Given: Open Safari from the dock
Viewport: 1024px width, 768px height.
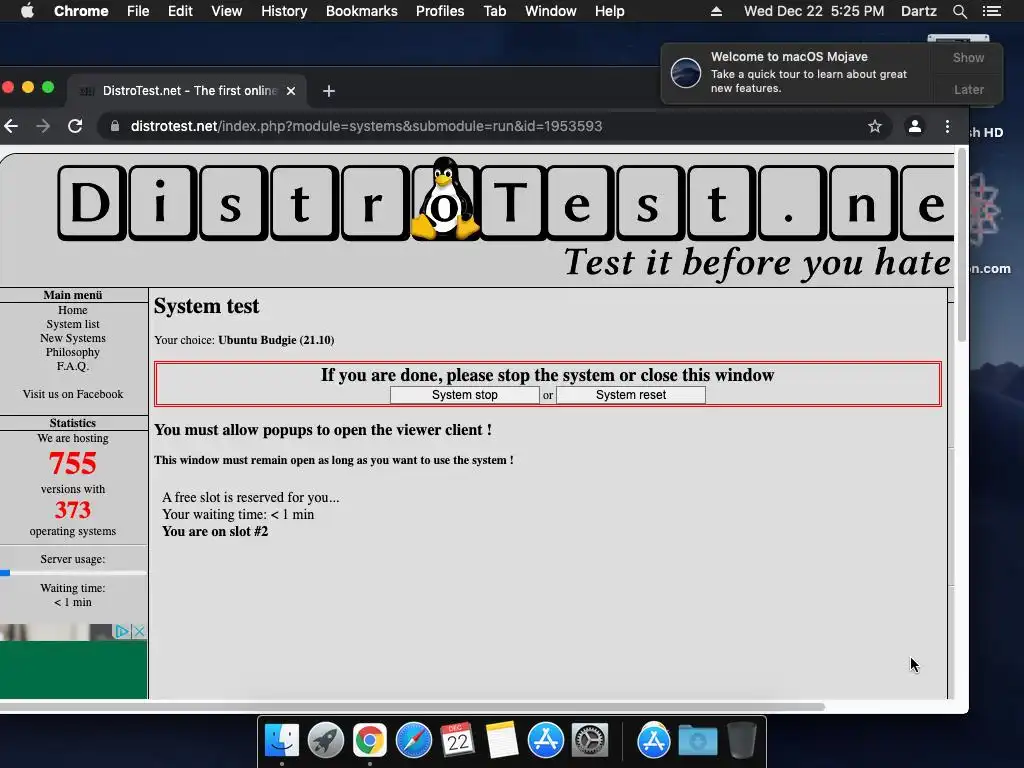Looking at the screenshot, I should [x=413, y=741].
